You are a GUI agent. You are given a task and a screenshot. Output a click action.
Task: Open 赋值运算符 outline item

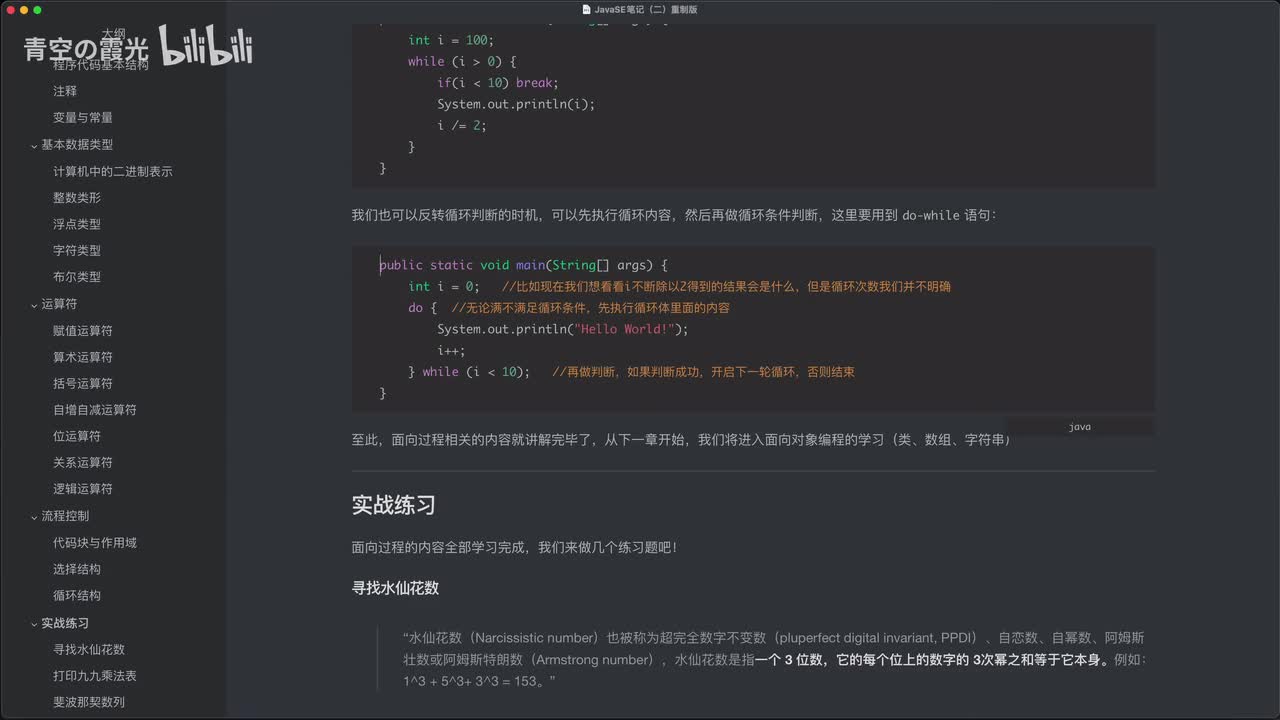point(83,330)
